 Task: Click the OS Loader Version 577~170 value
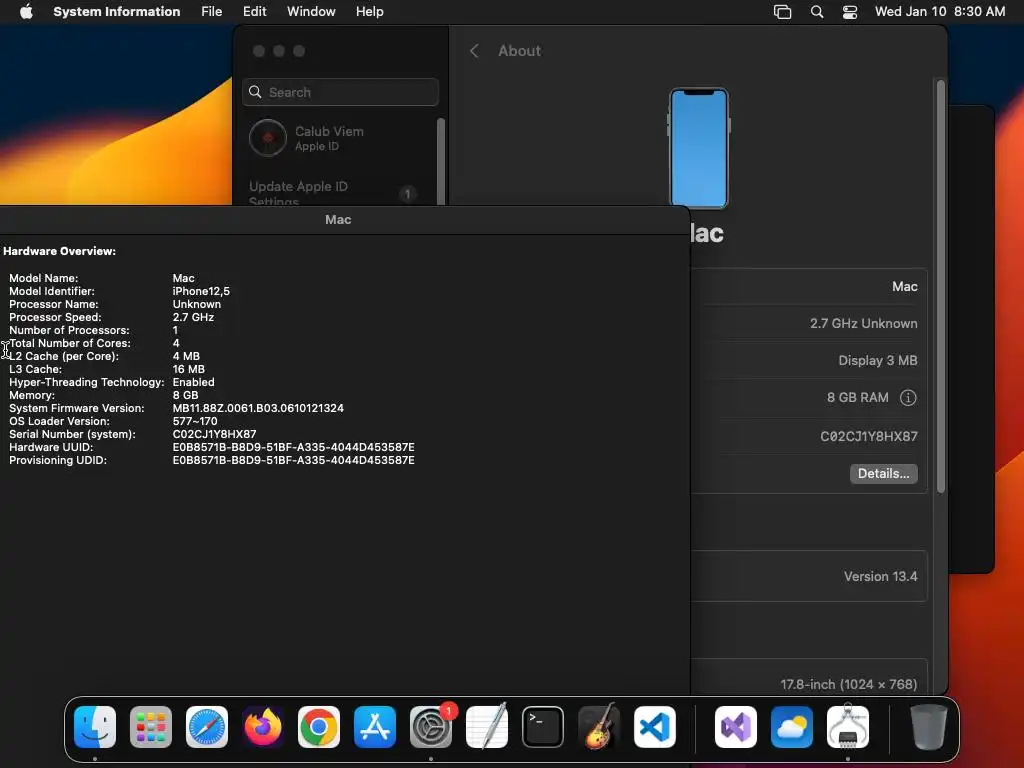coord(195,421)
